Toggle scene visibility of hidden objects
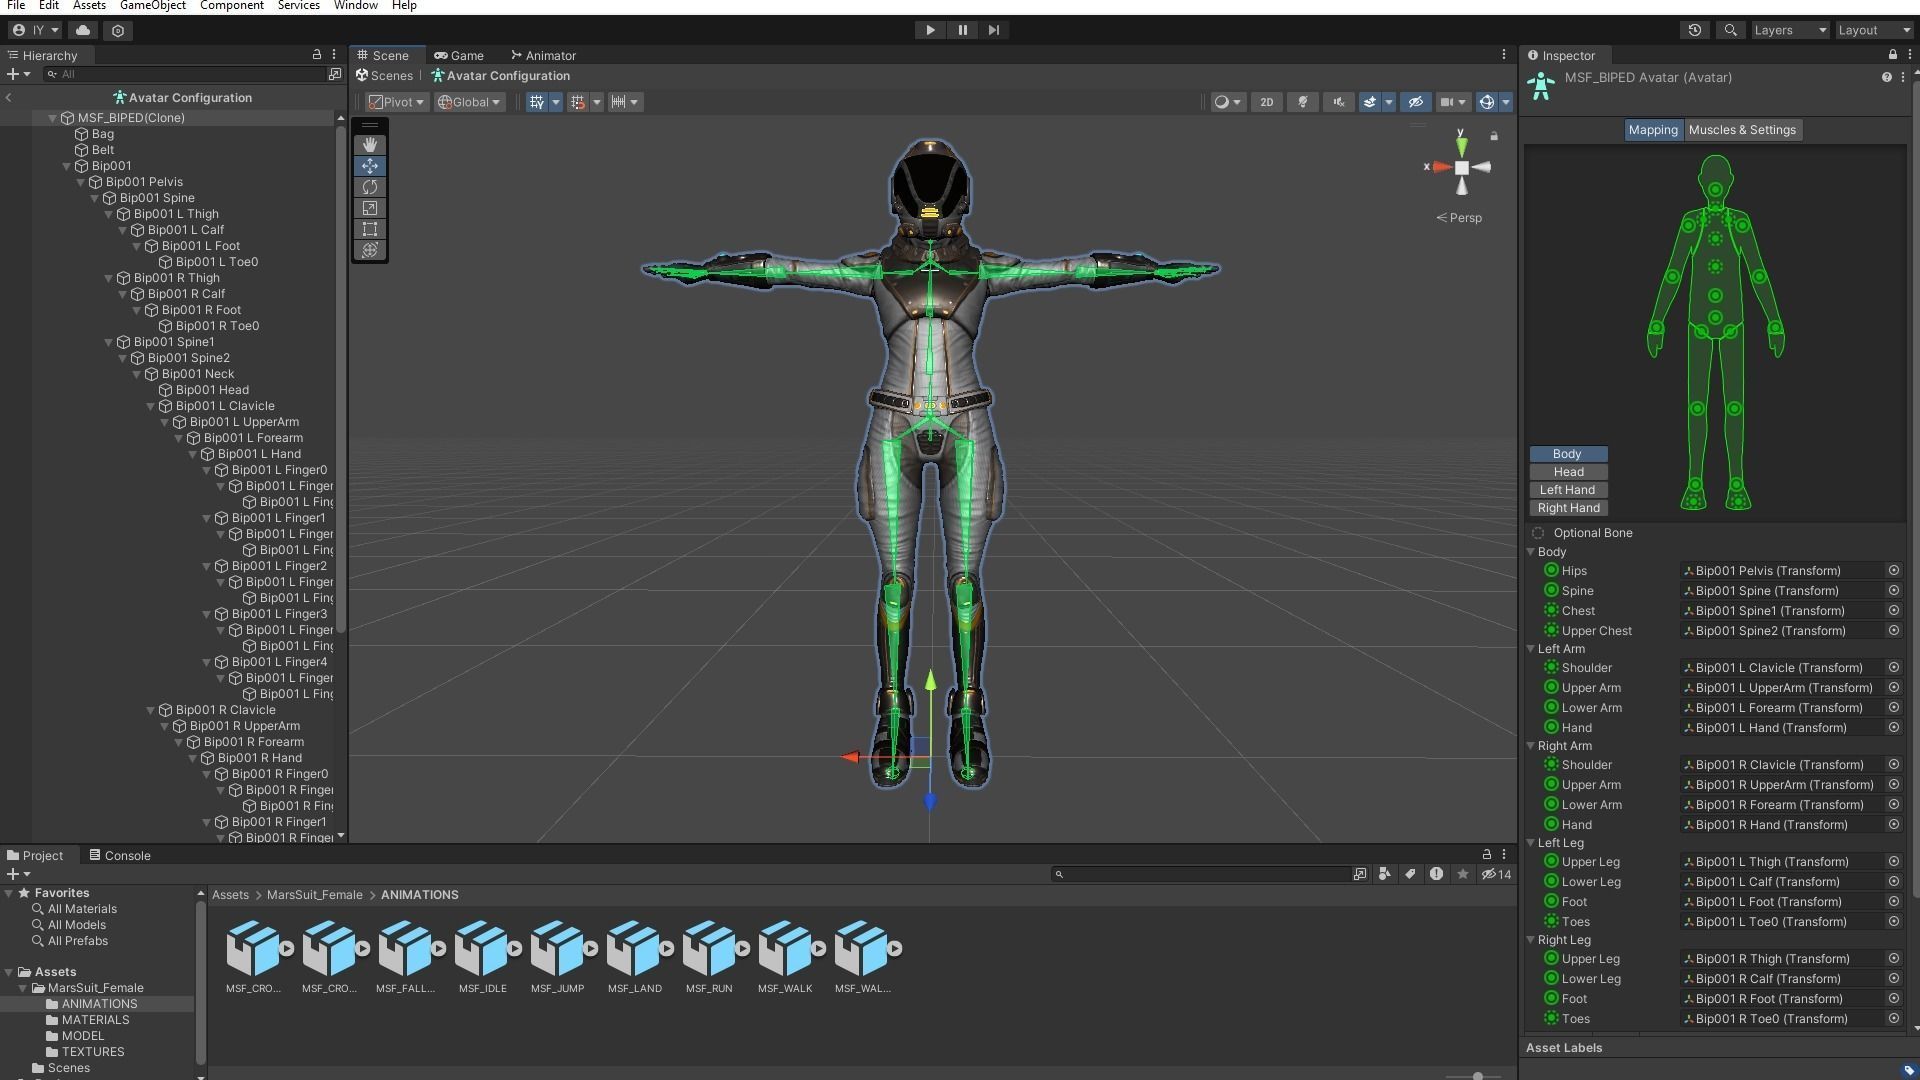 pos(1415,102)
